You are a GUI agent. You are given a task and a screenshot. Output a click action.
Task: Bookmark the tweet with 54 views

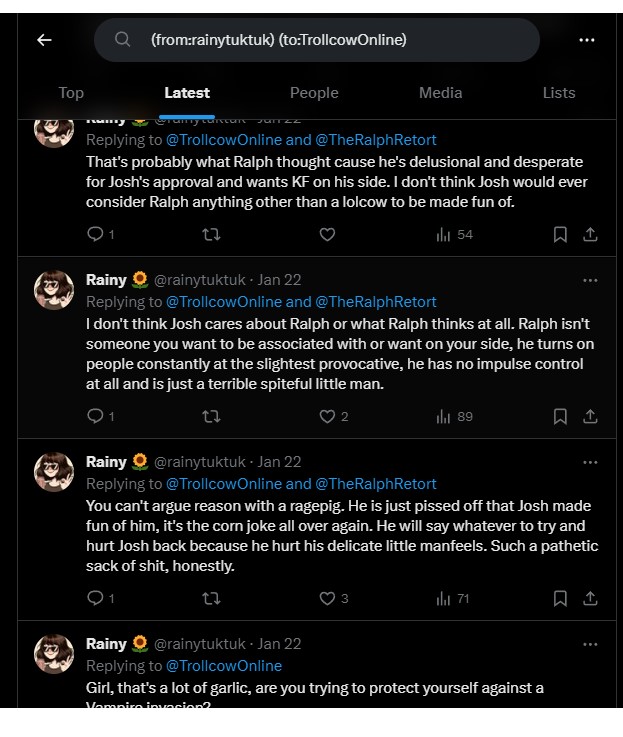tap(560, 234)
